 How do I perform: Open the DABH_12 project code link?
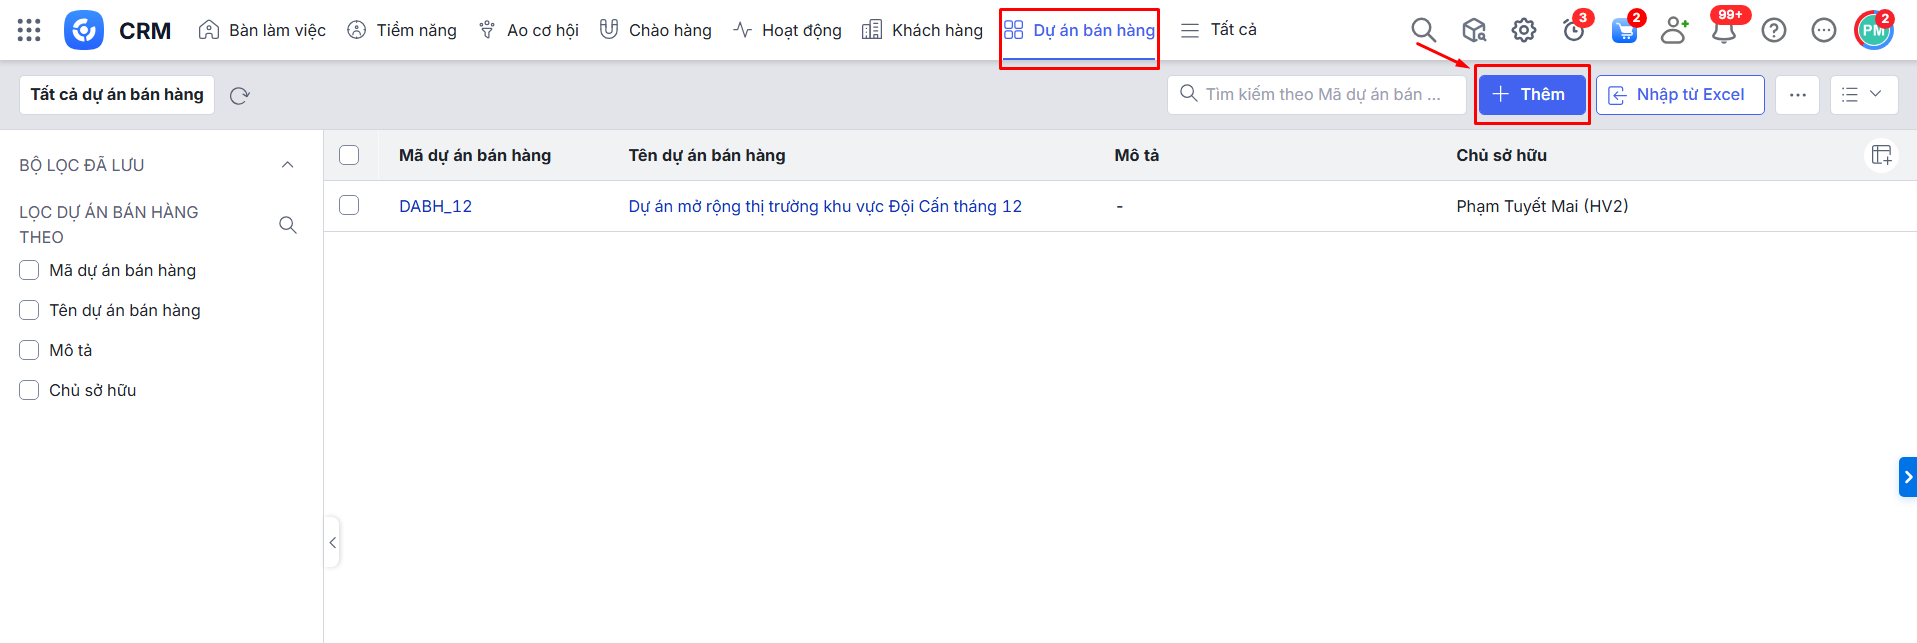click(x=435, y=206)
